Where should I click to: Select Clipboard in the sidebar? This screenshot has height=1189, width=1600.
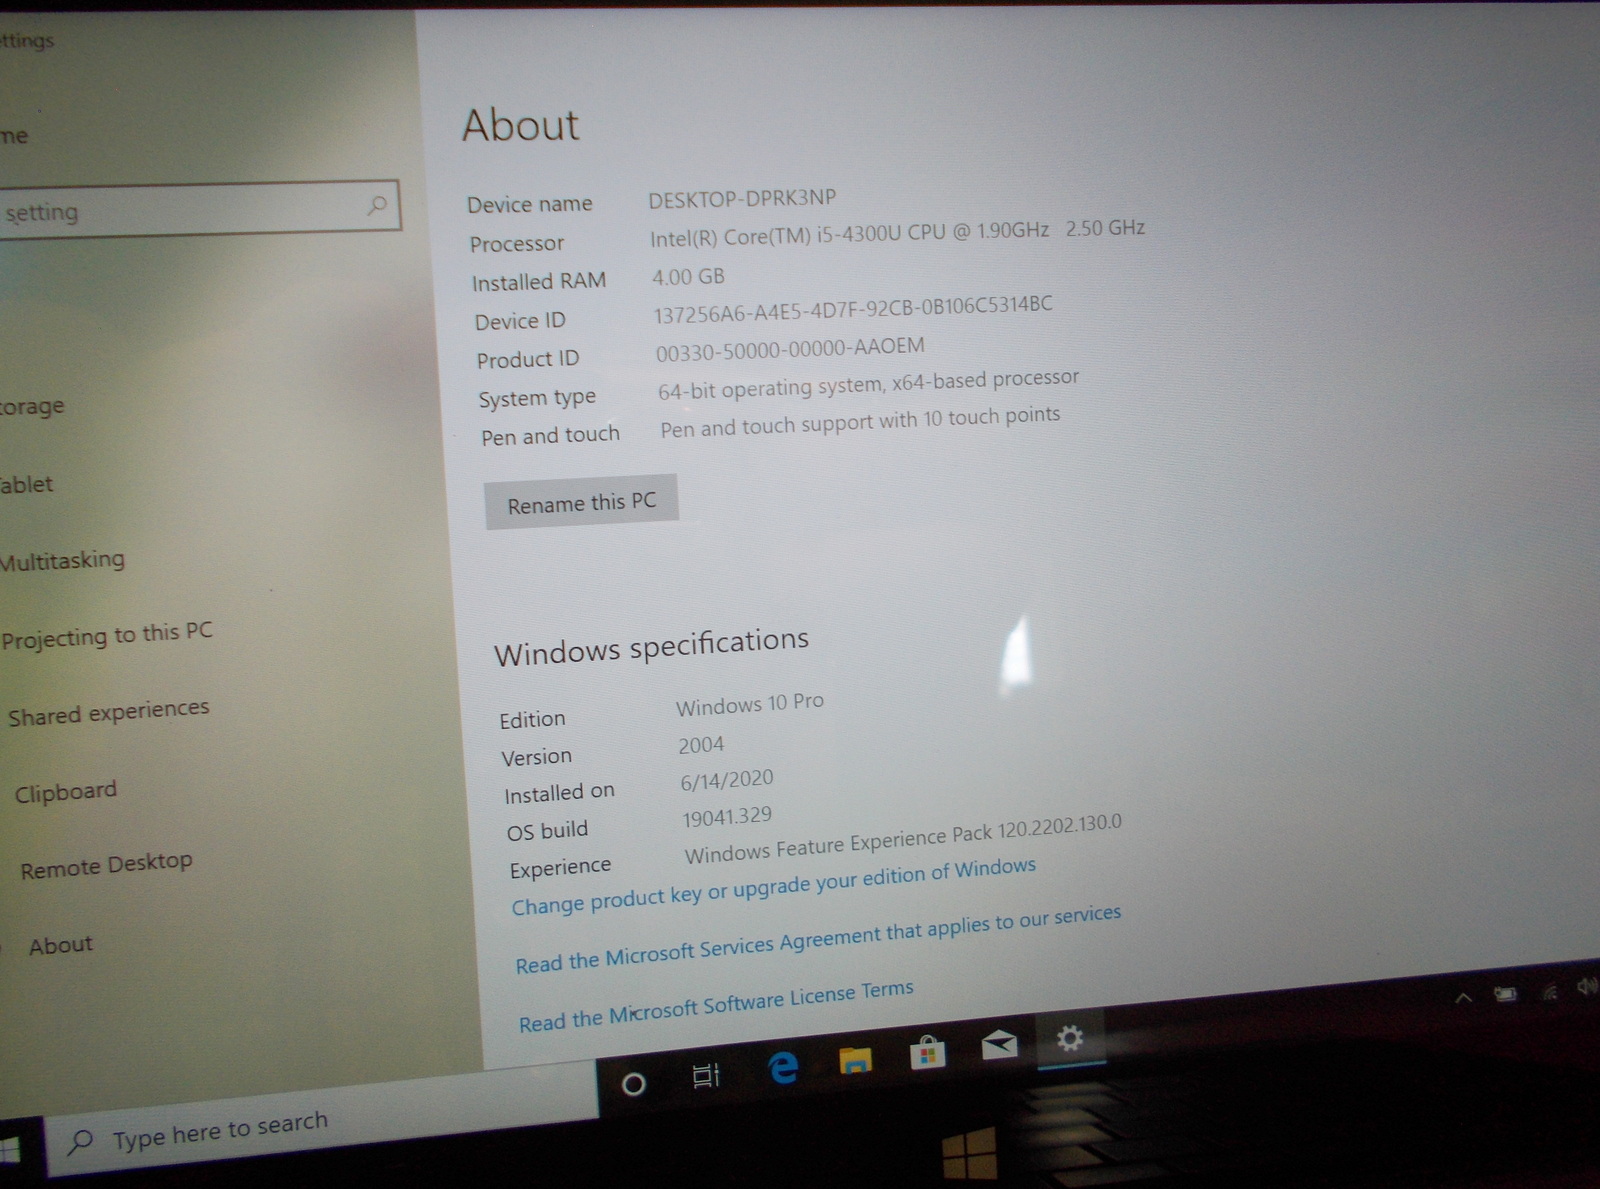(66, 792)
